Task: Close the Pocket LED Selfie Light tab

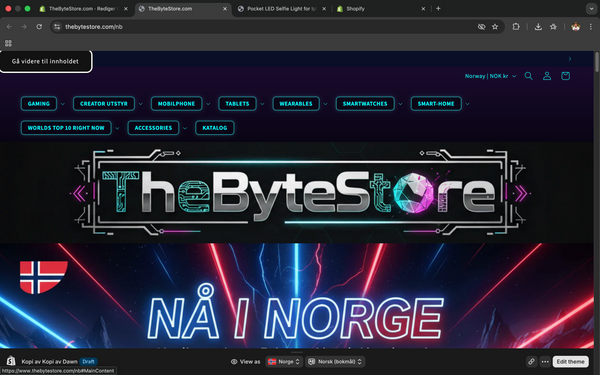Action: coord(324,9)
